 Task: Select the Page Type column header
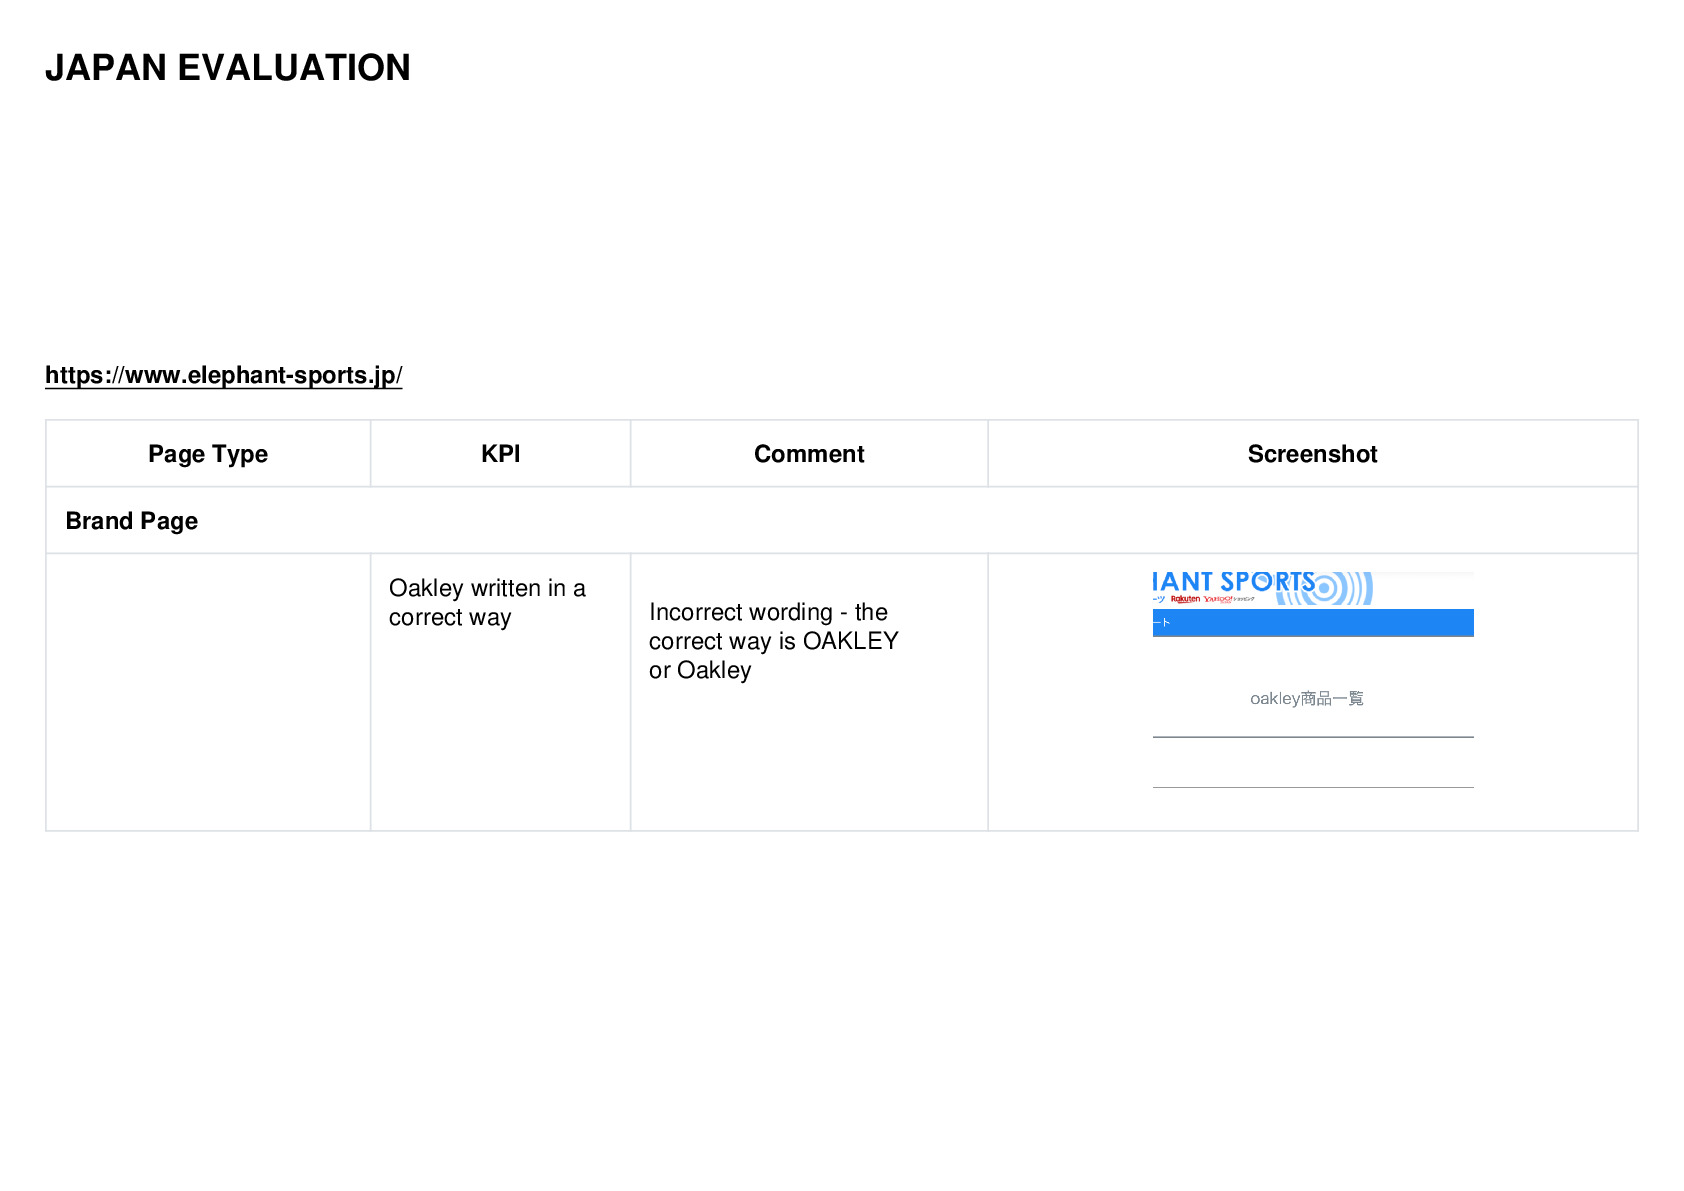[208, 454]
